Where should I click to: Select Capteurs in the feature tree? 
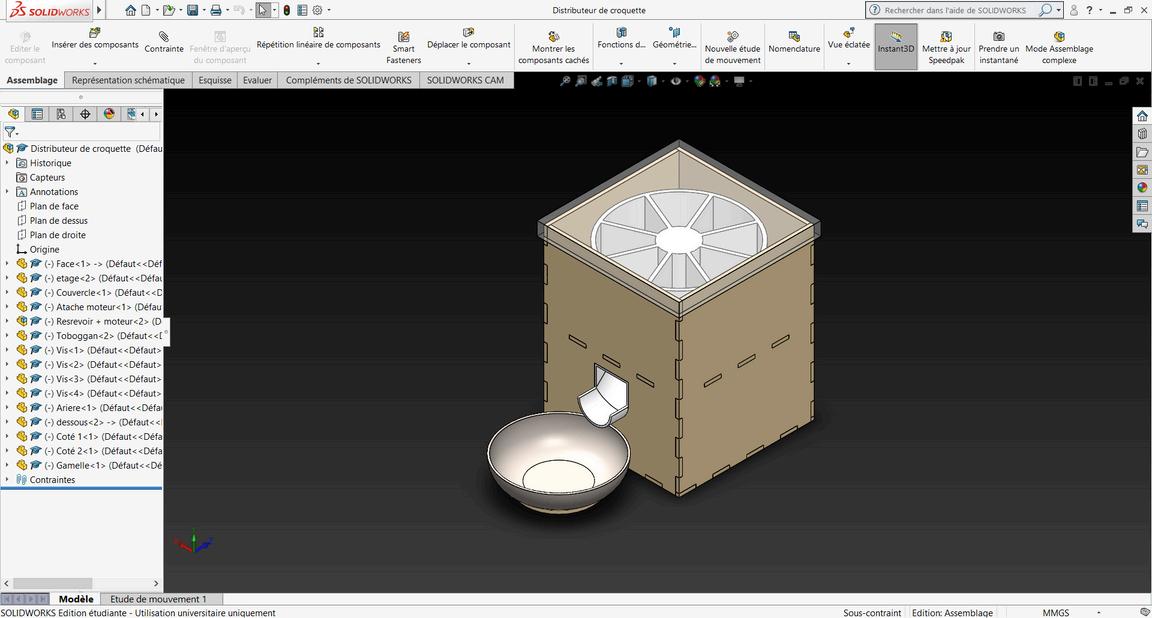pyautogui.click(x=47, y=178)
